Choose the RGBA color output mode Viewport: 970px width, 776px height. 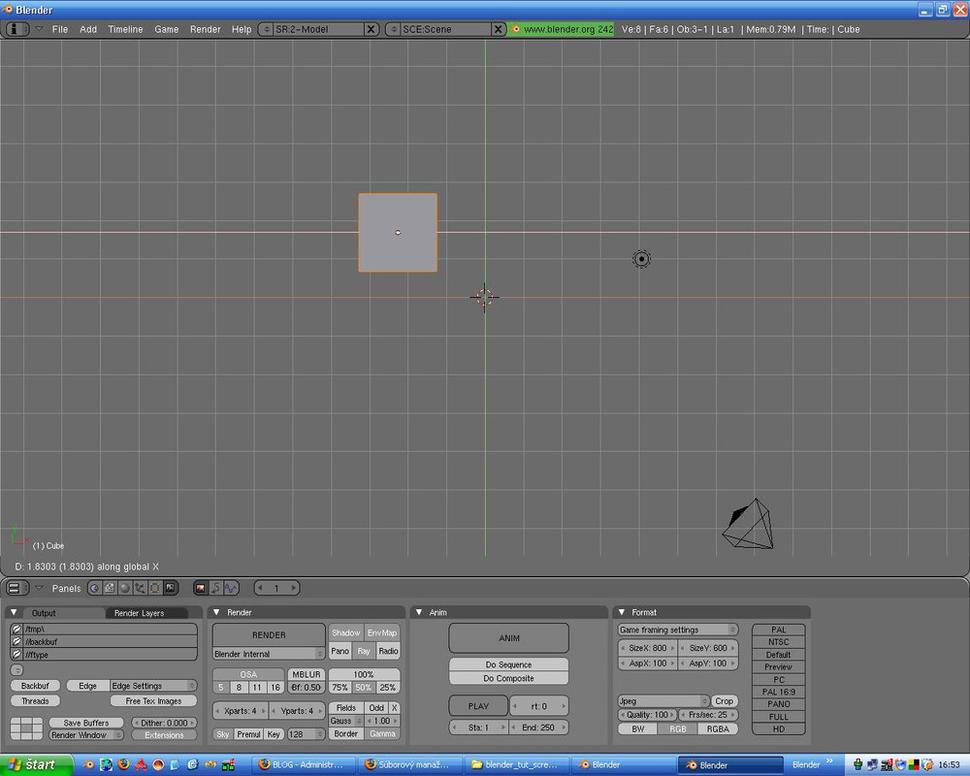718,729
